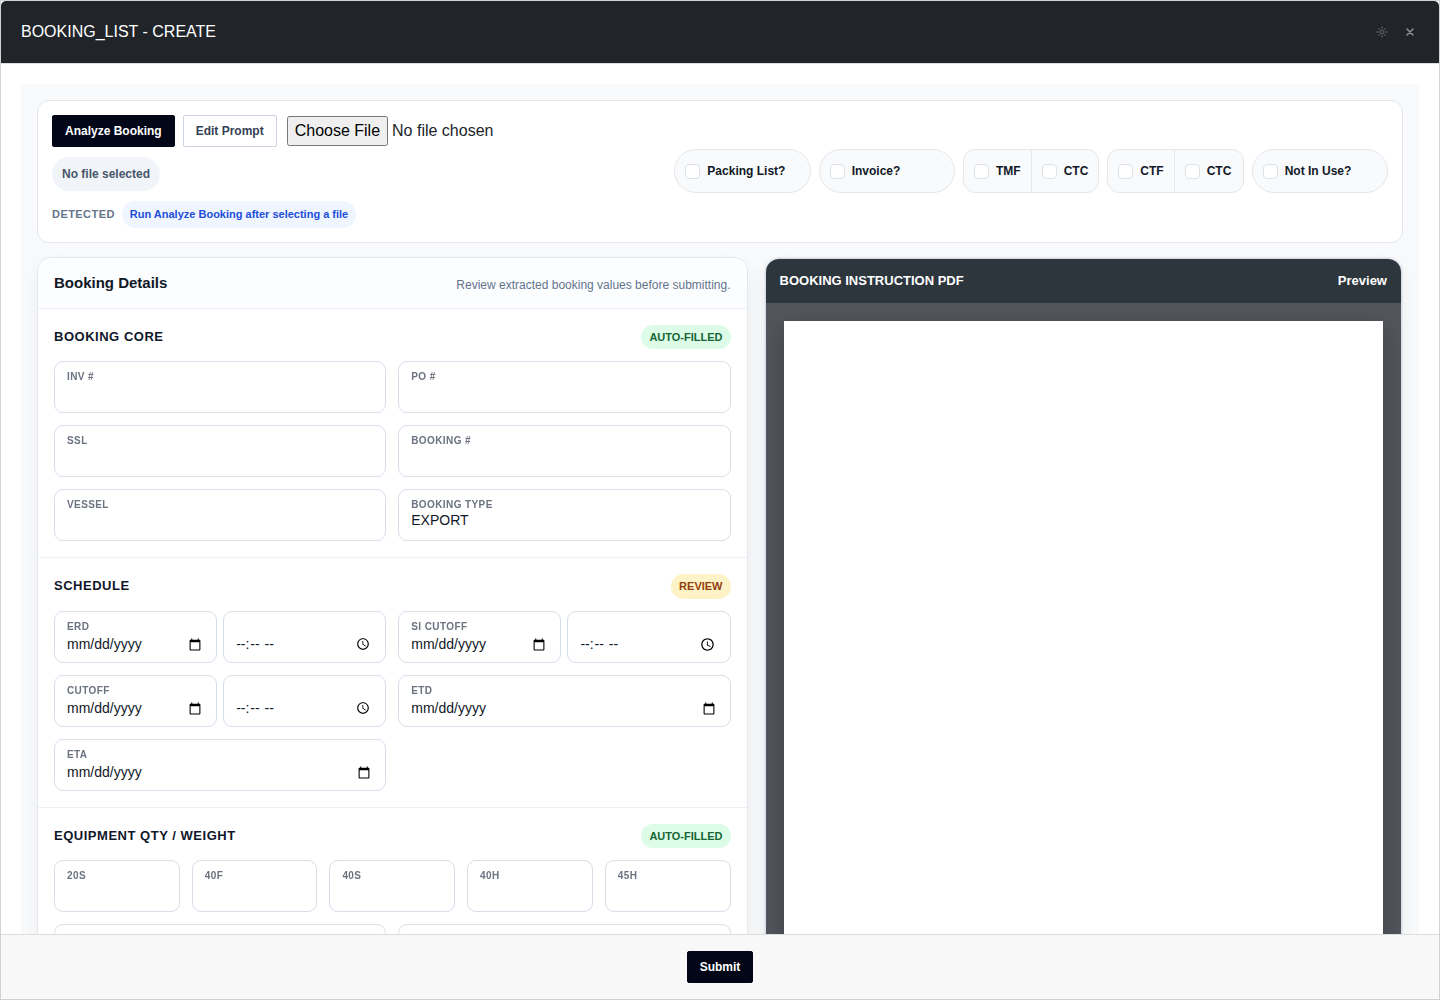Viewport: 1440px width, 1000px height.
Task: Open the SI CUTOFF calendar picker icon
Action: coord(539,644)
